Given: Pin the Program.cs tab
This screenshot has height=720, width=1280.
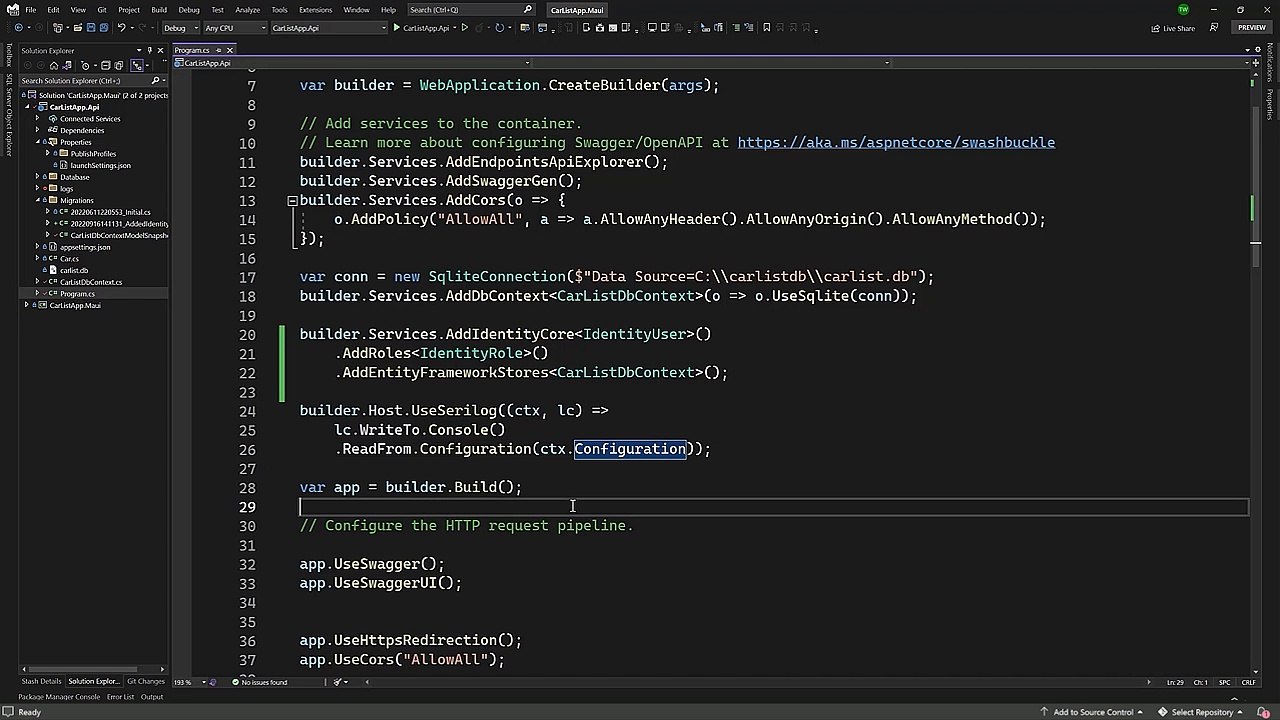Looking at the screenshot, I should 218,50.
